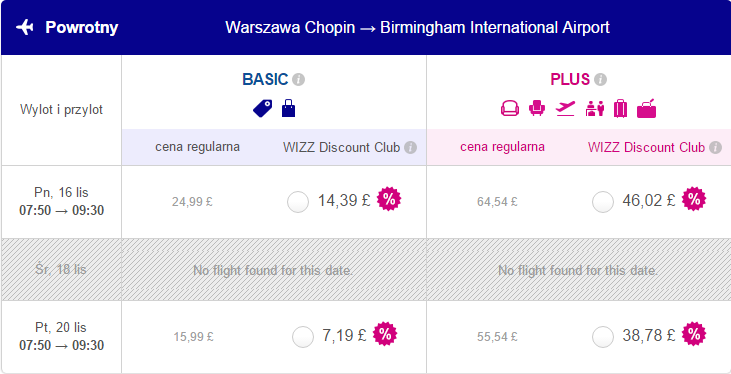Click the BASIC price tag icon
Viewport: 731px width, 374px height.
point(263,109)
